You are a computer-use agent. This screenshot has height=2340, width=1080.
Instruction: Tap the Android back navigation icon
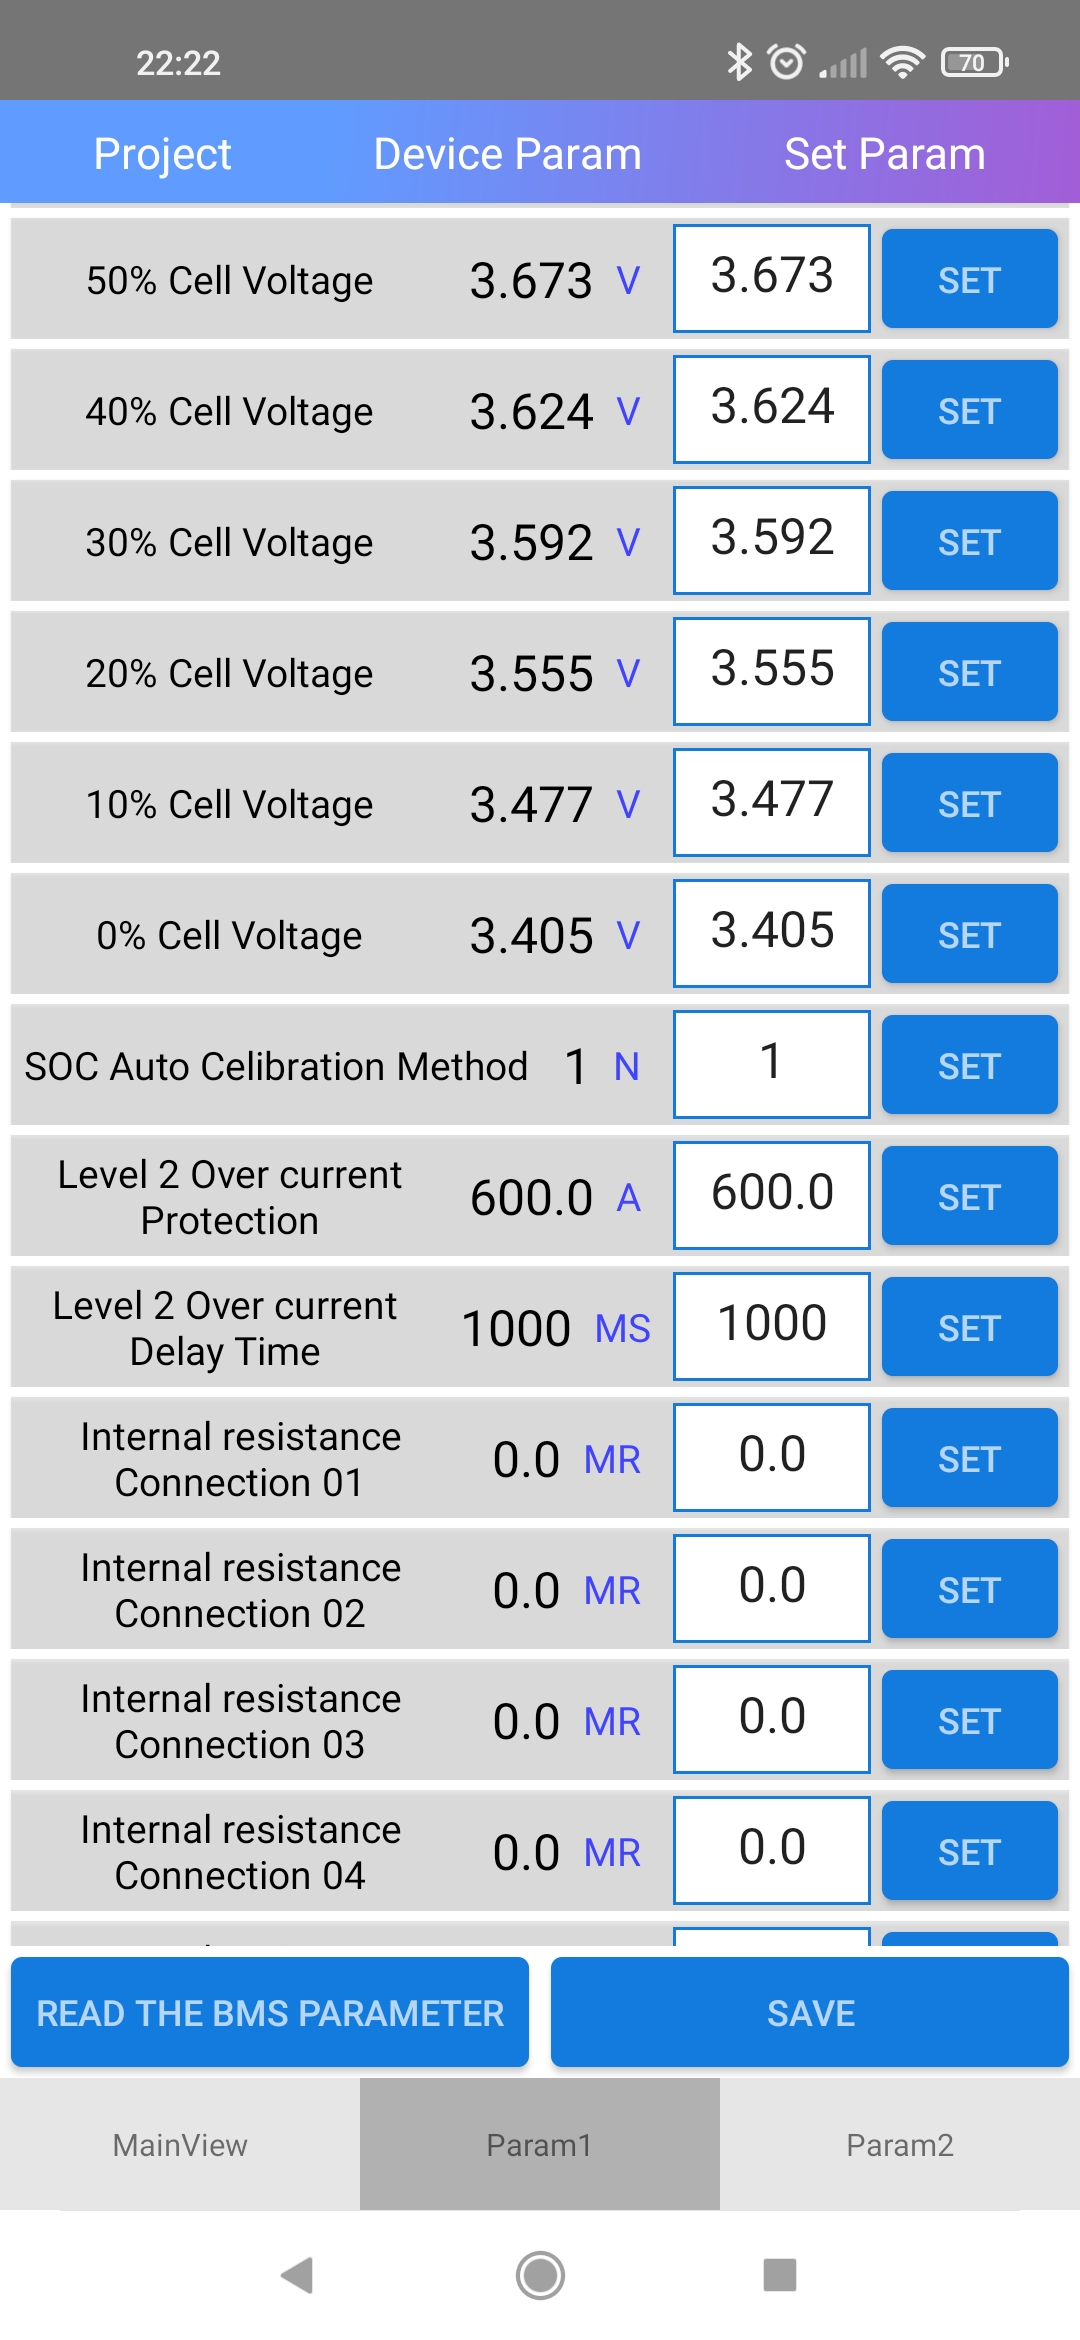click(297, 2275)
